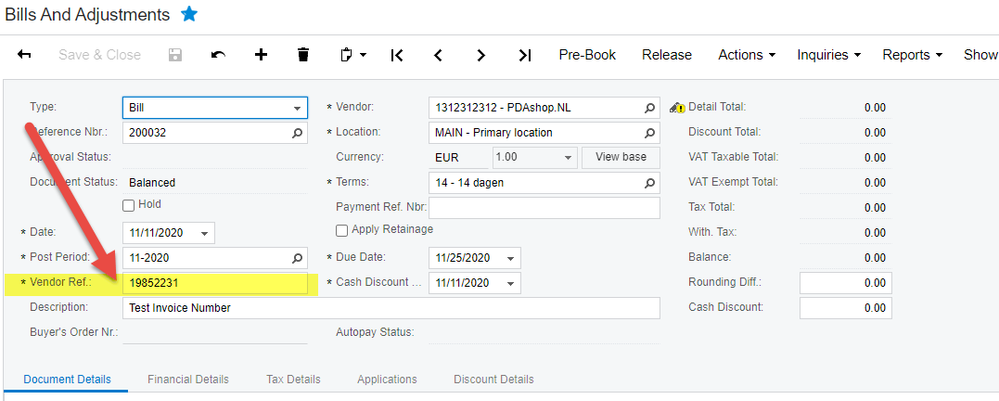This screenshot has height=401, width=999.
Task: Click the favorite star icon
Action: click(189, 14)
